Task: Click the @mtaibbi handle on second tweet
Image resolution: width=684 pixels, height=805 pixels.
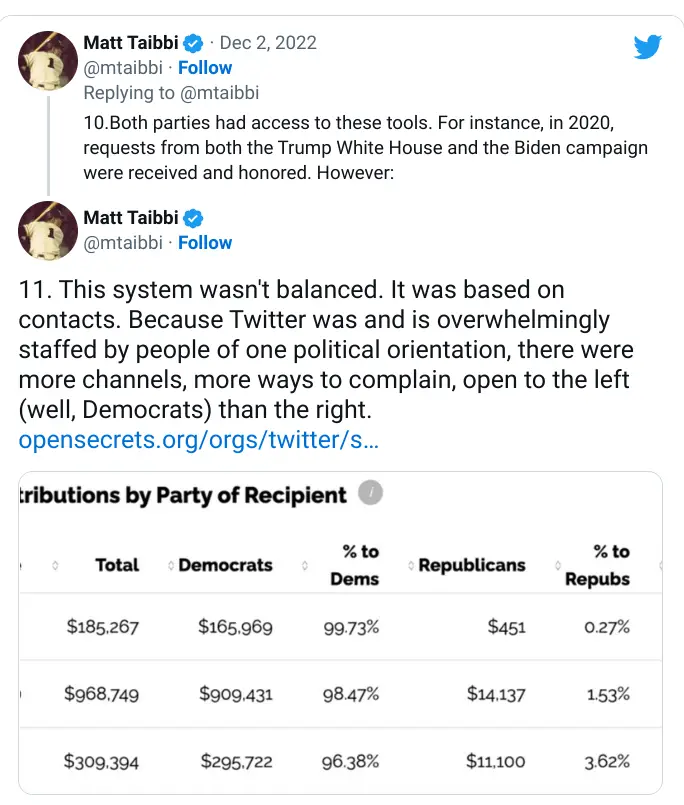Action: (123, 243)
